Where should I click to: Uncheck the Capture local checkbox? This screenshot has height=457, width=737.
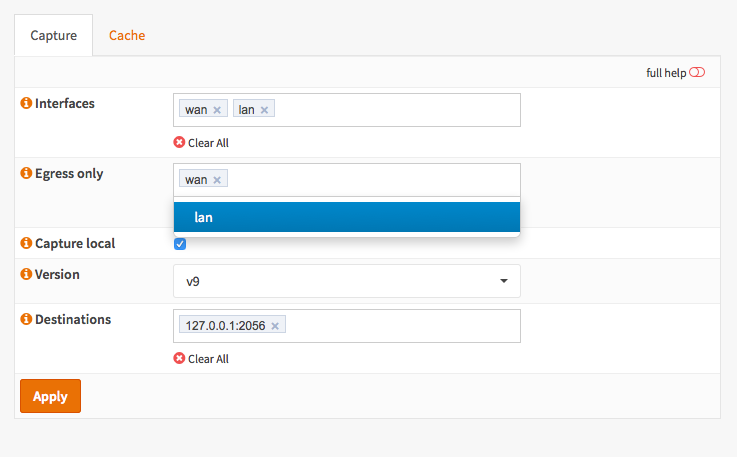[x=180, y=244]
